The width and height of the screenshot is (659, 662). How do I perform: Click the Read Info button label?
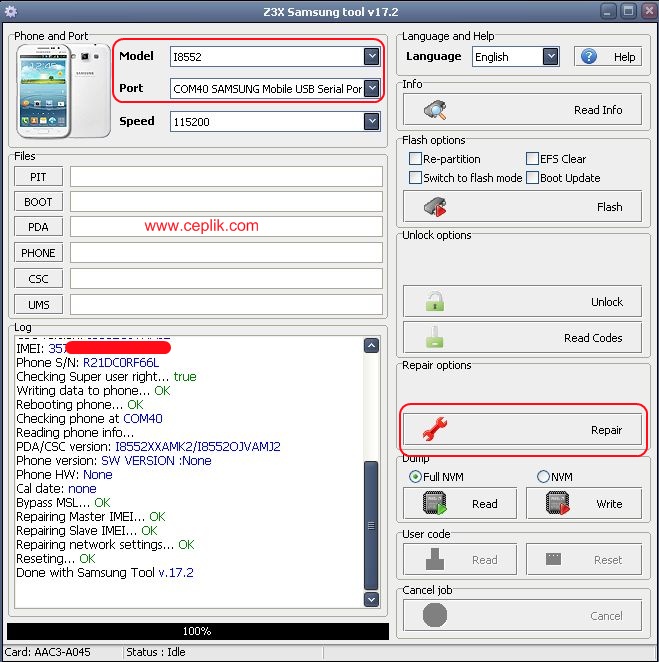tap(598, 110)
